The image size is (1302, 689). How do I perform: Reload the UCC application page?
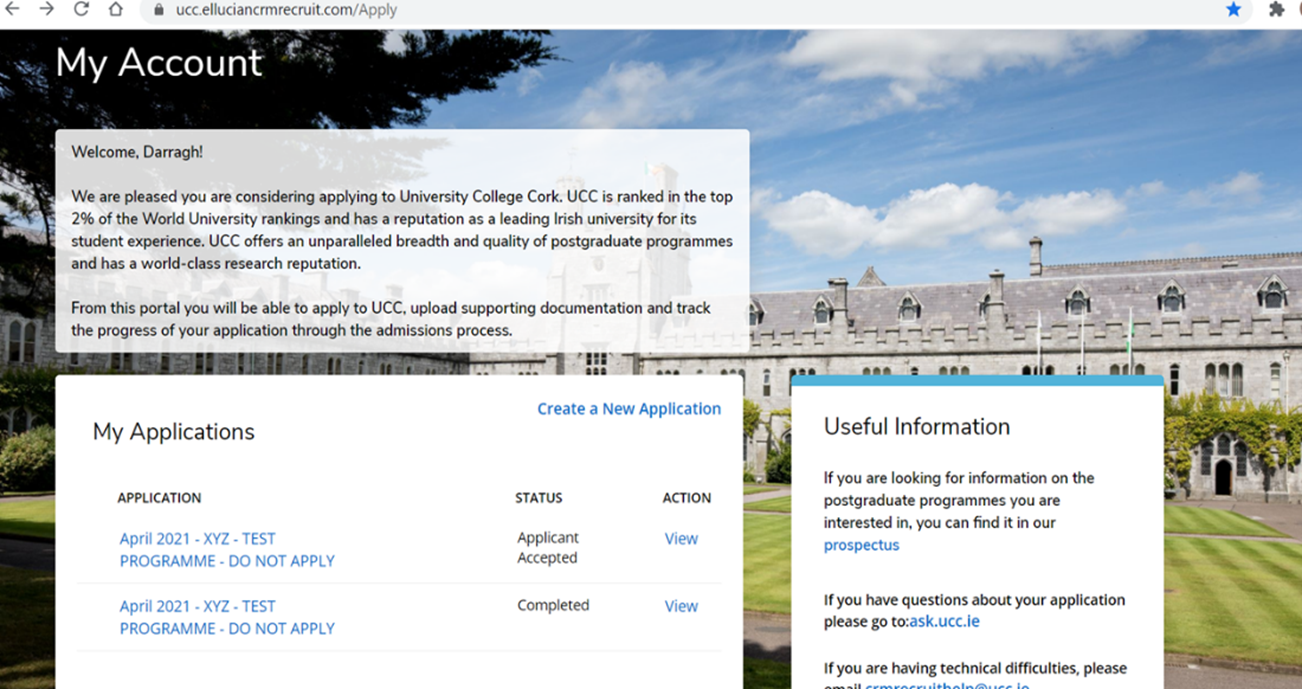(81, 9)
